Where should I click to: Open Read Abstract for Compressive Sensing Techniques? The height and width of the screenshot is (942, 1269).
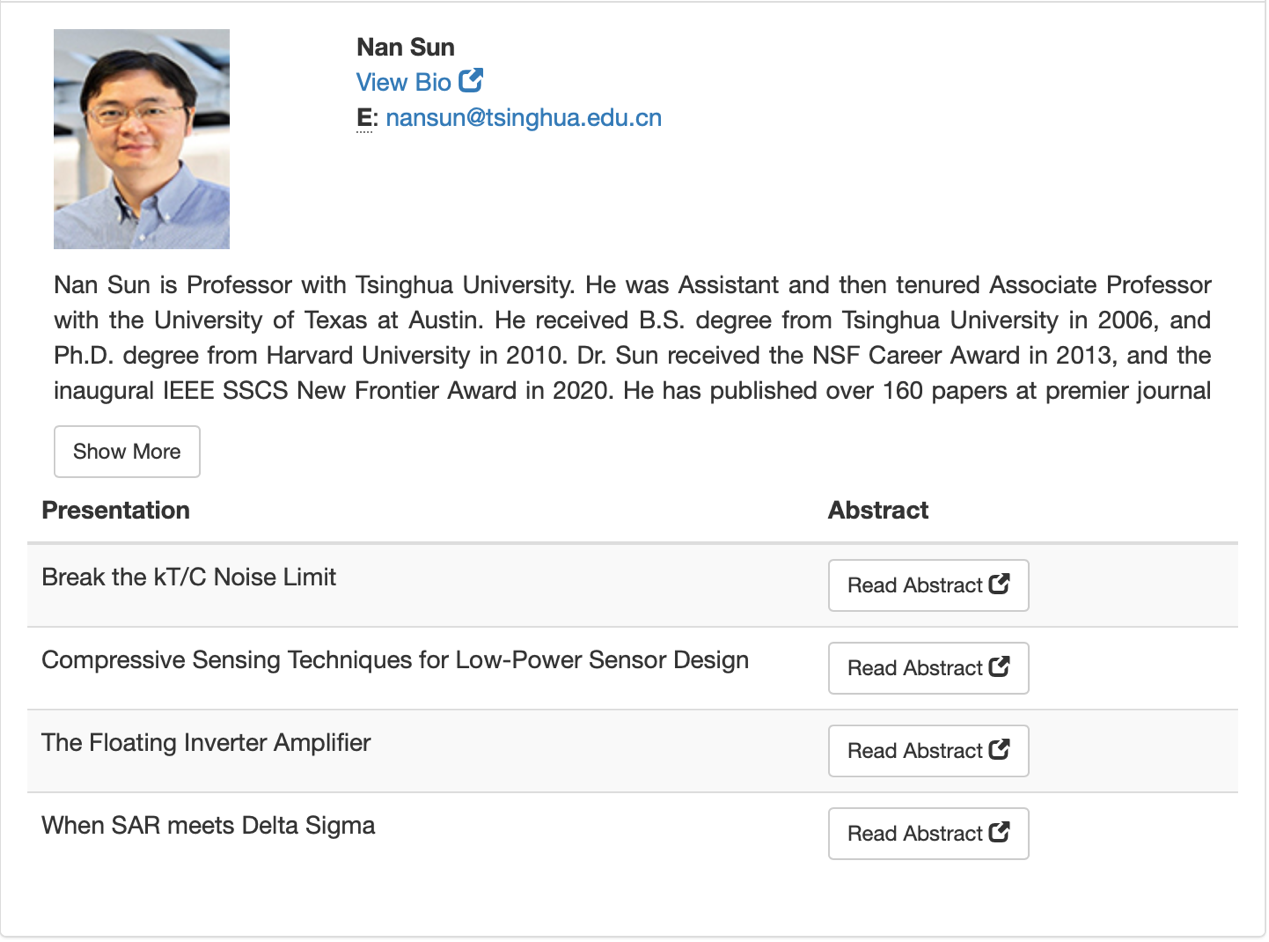(x=915, y=668)
